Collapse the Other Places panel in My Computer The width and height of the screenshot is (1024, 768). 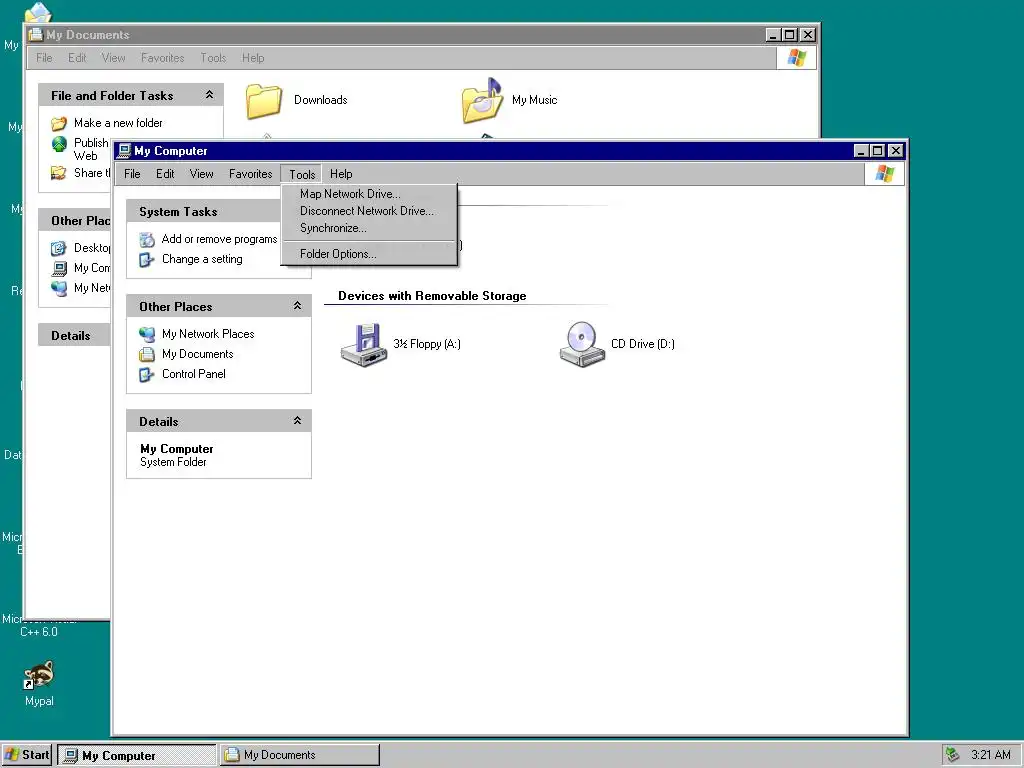click(297, 306)
